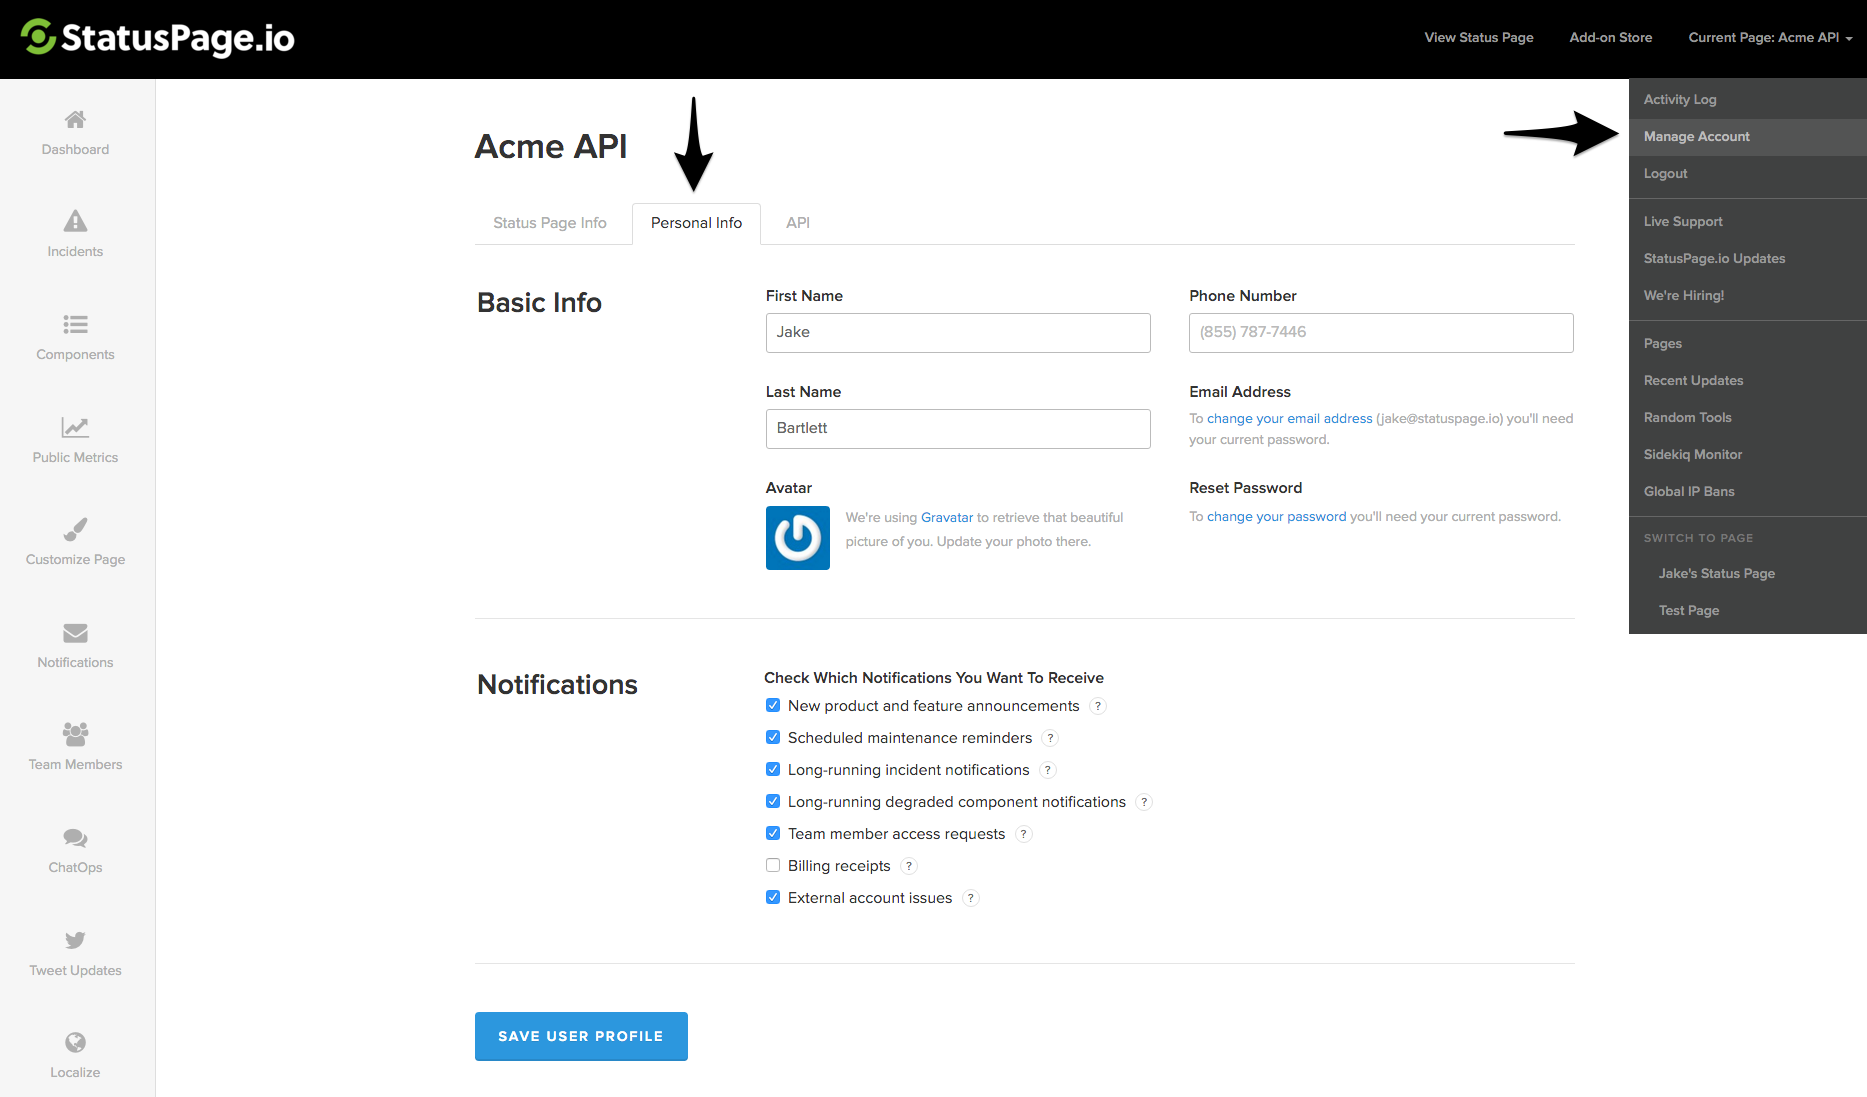Image resolution: width=1867 pixels, height=1097 pixels.
Task: Click Save User Profile button
Action: click(581, 1036)
